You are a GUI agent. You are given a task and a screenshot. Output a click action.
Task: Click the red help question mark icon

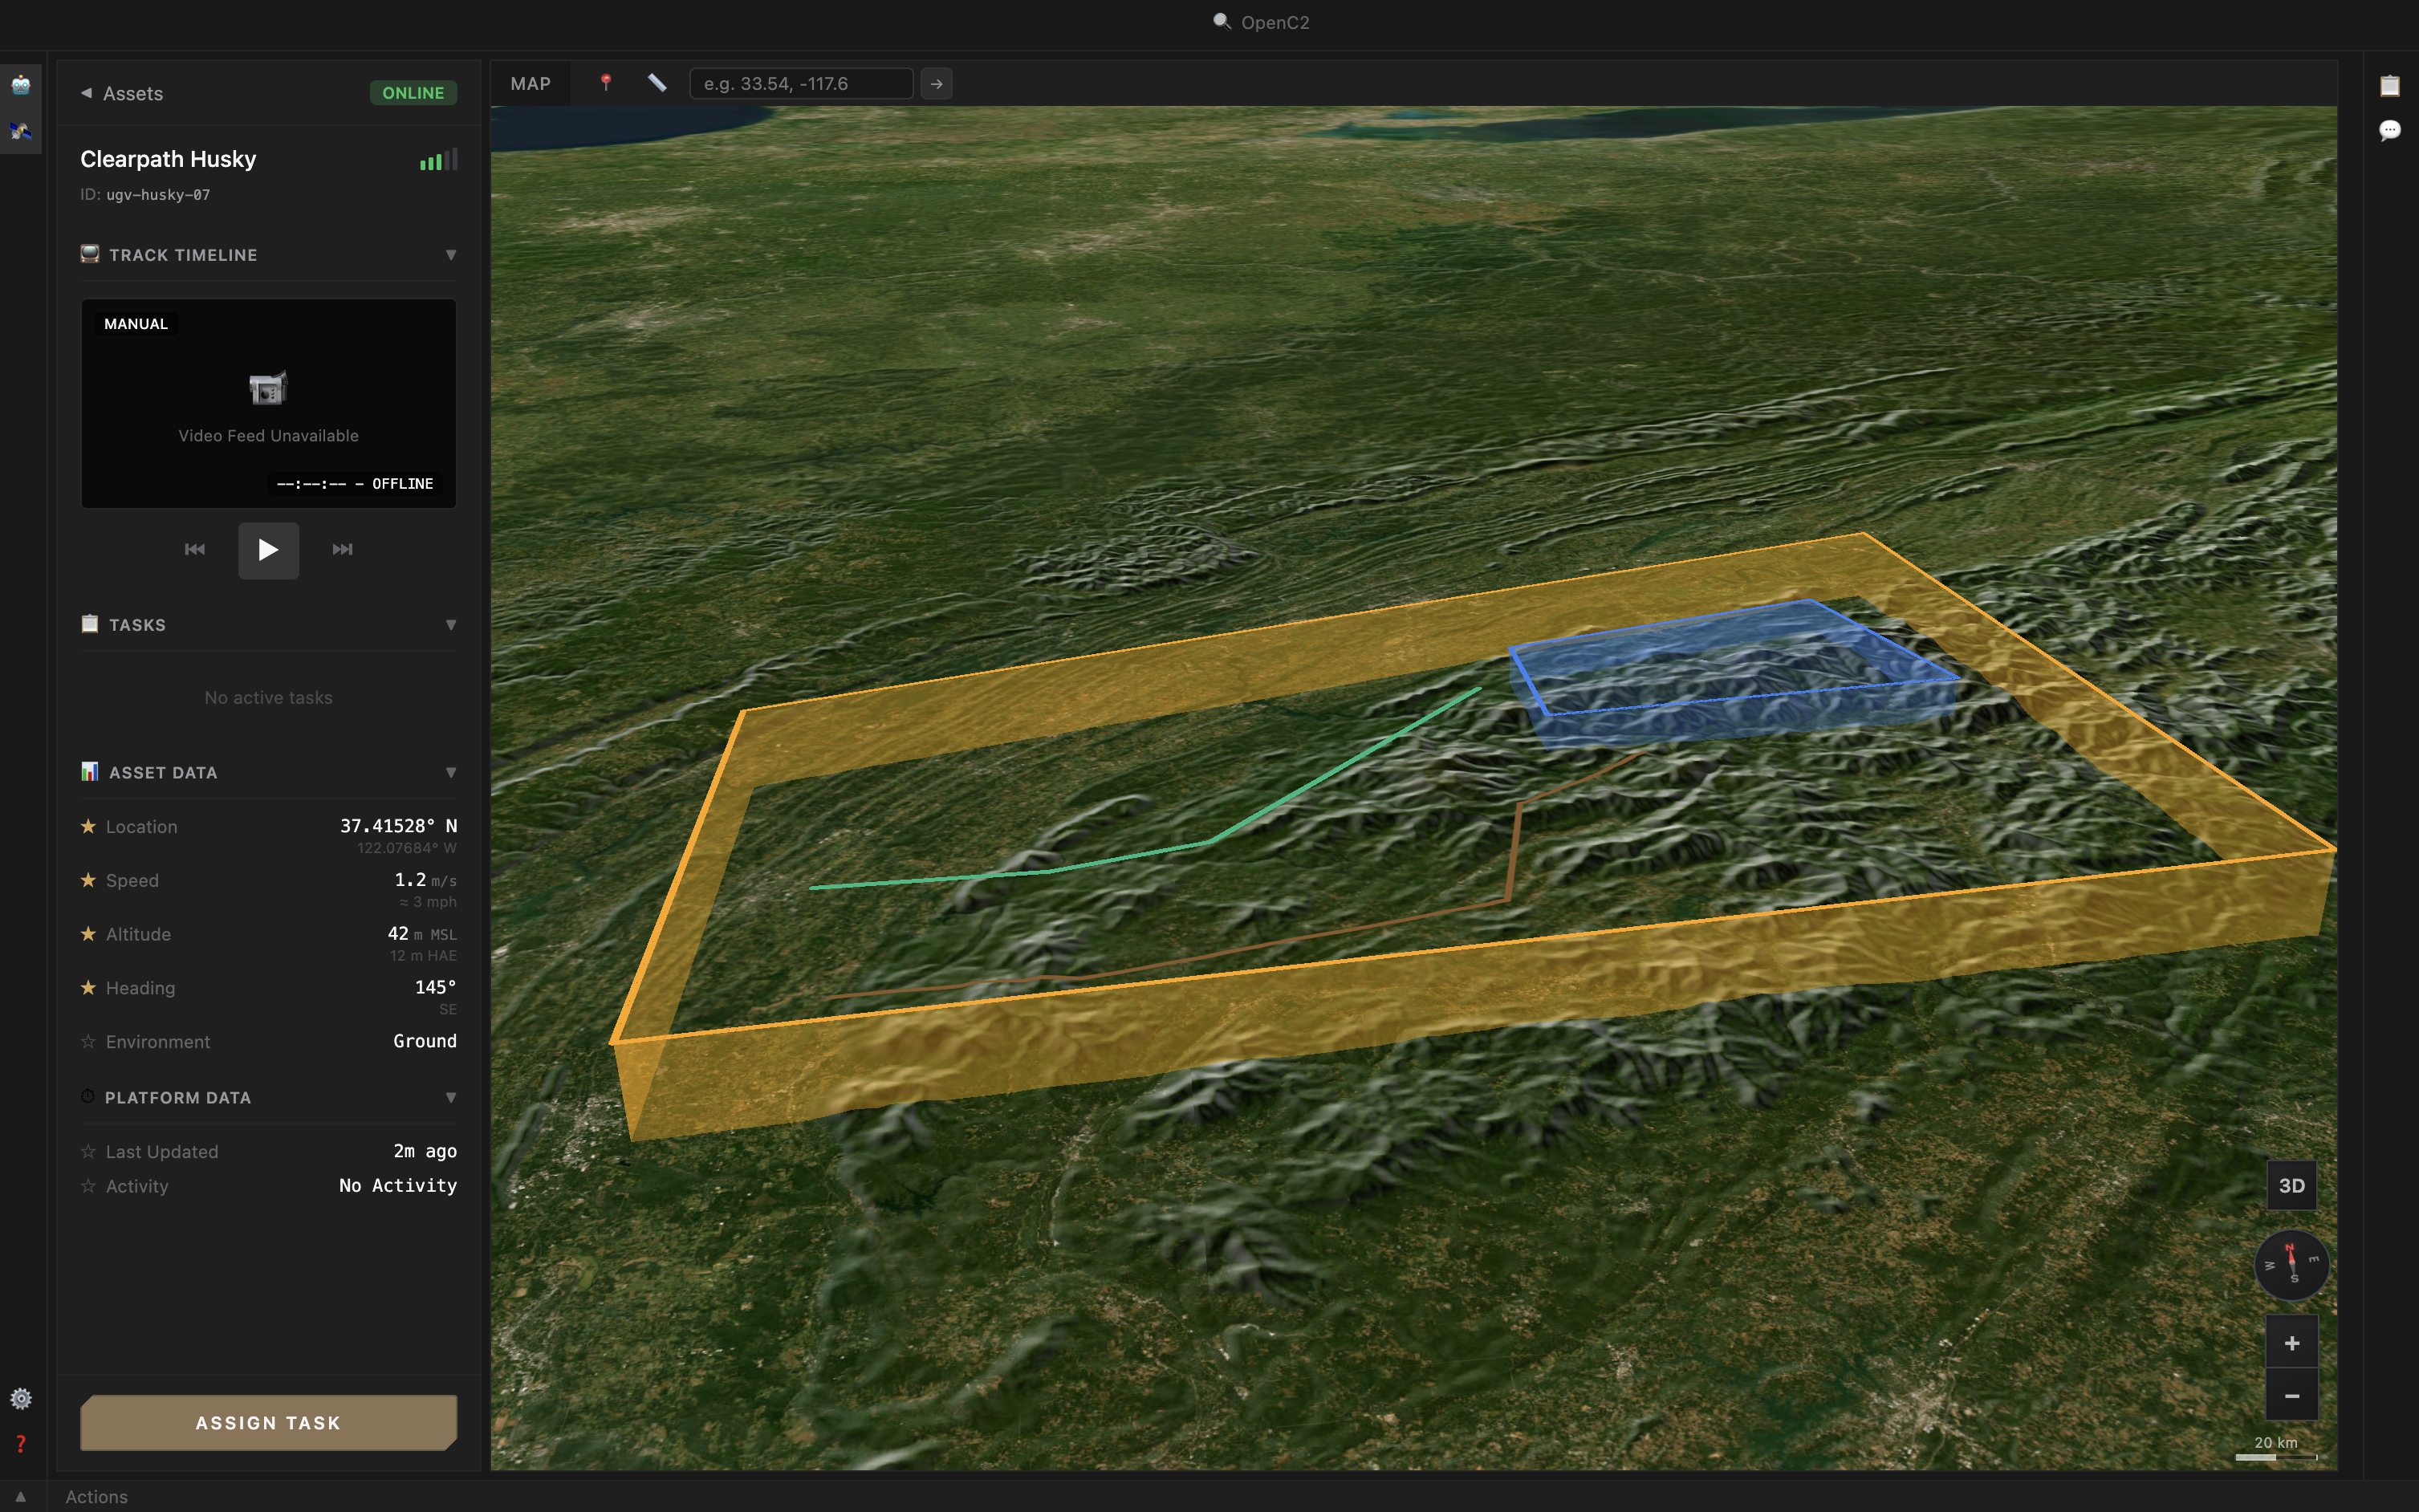click(21, 1443)
